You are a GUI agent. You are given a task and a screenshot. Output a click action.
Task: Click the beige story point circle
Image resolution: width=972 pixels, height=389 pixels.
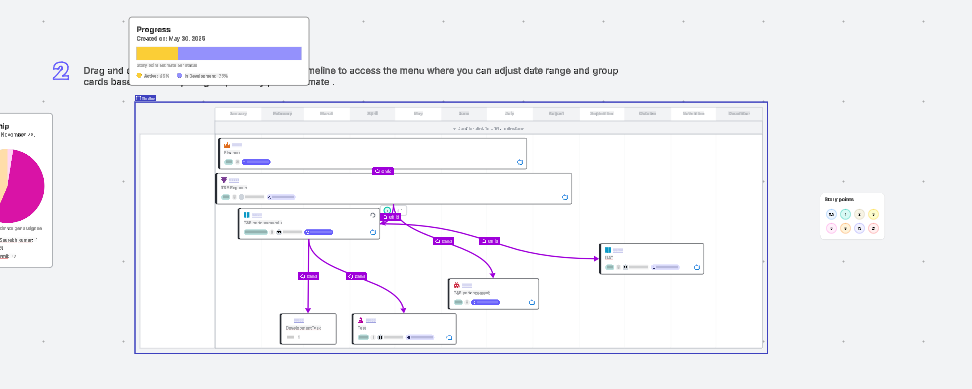[x=859, y=214]
